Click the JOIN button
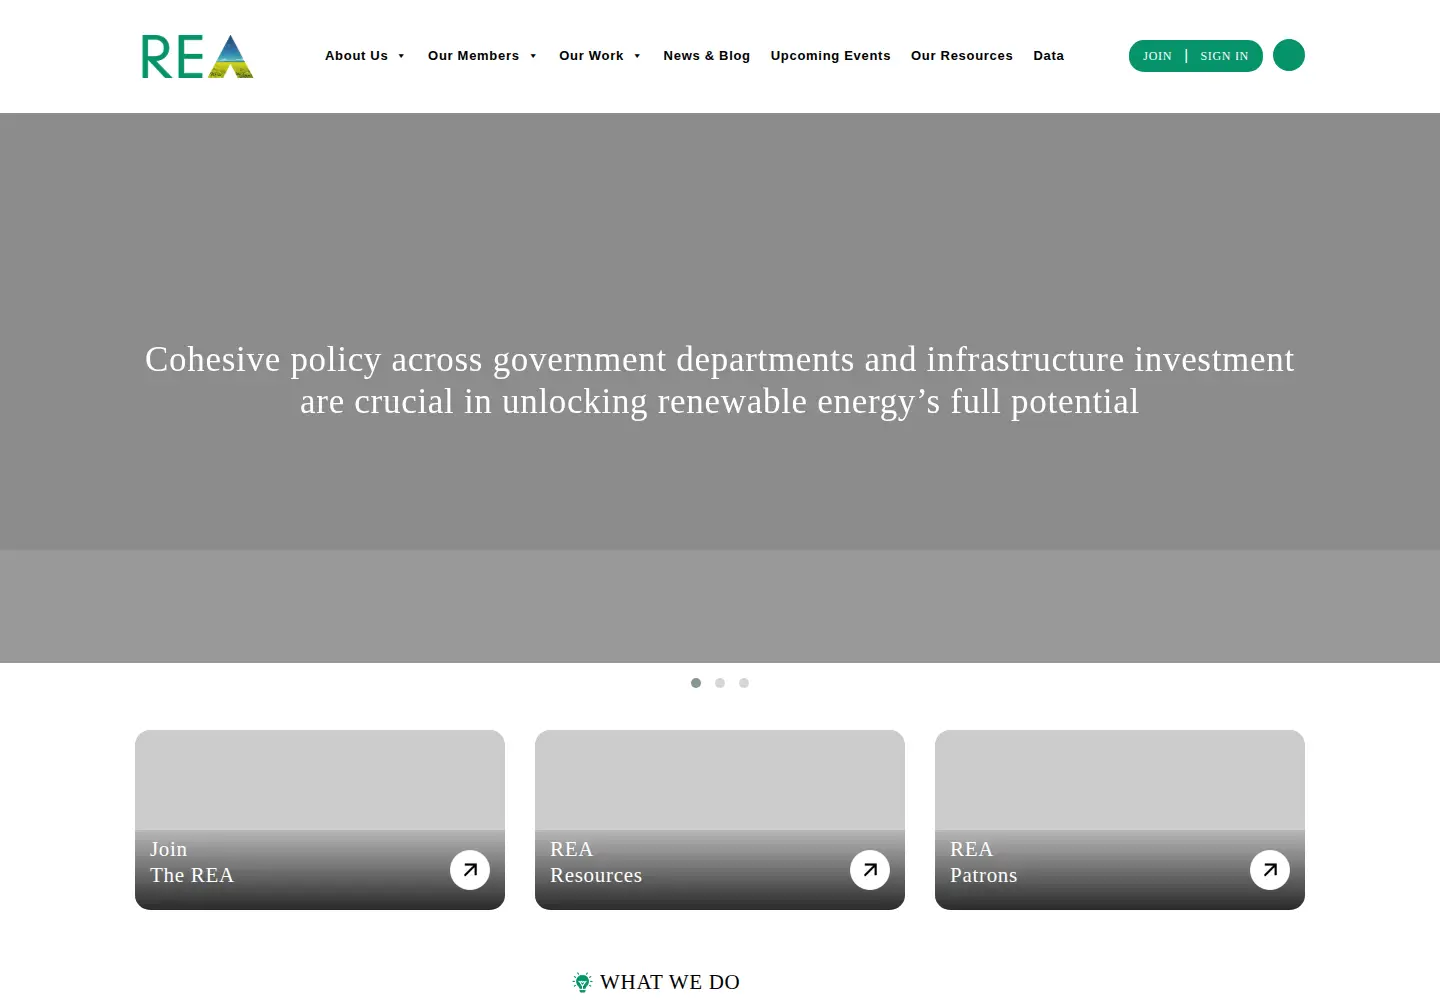The image size is (1440, 1000). (1157, 56)
